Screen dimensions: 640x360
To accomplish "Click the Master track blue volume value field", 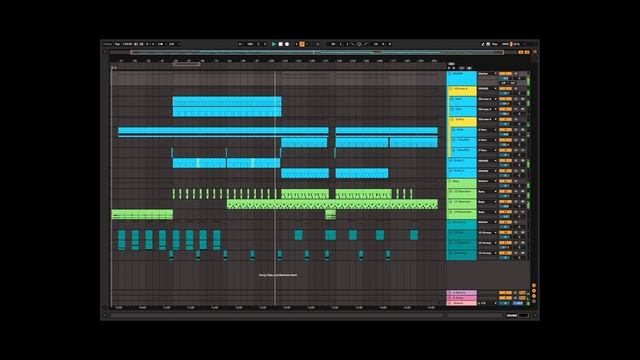I will pos(505,303).
